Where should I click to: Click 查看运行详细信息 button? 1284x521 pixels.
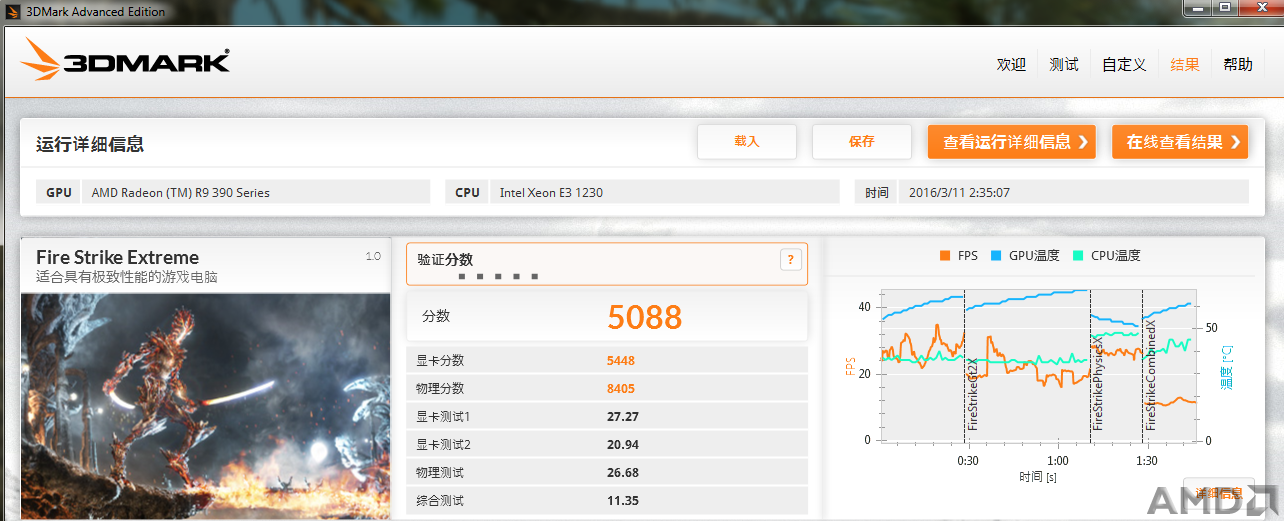pyautogui.click(x=1012, y=142)
